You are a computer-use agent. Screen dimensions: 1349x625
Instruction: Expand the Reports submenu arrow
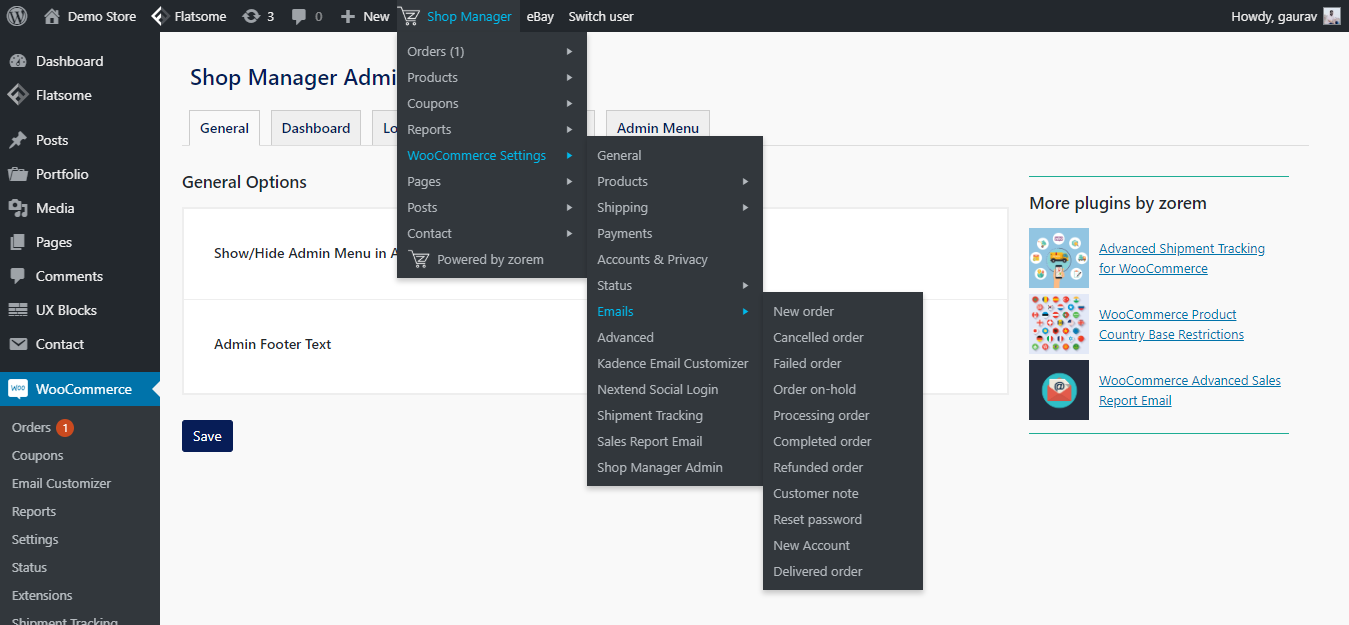tap(569, 129)
